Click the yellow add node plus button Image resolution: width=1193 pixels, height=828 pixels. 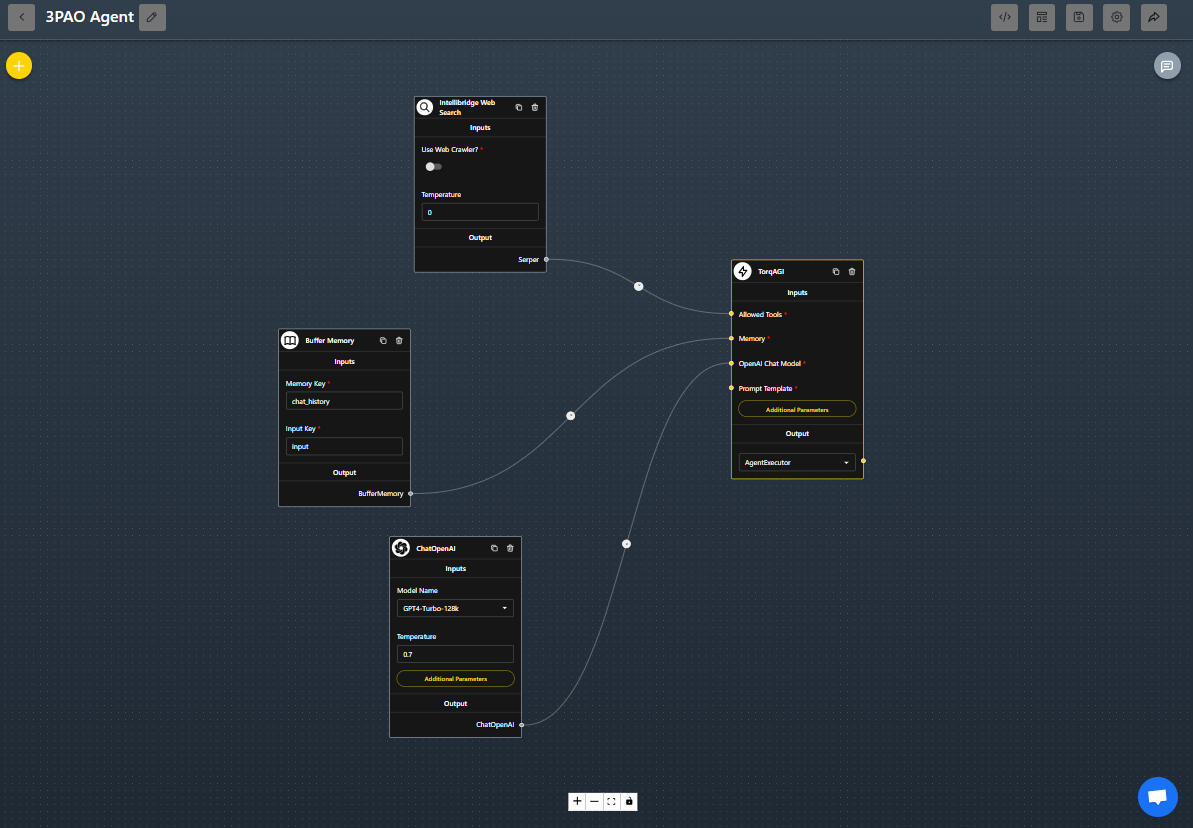(x=19, y=66)
